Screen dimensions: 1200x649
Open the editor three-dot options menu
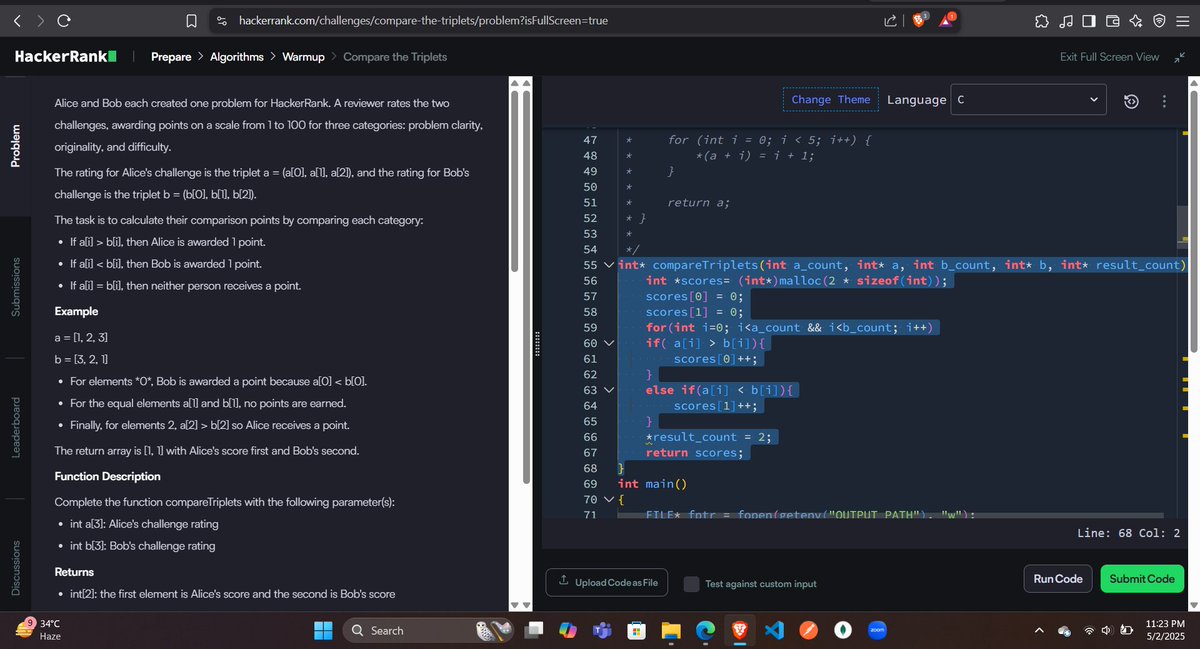coord(1164,101)
